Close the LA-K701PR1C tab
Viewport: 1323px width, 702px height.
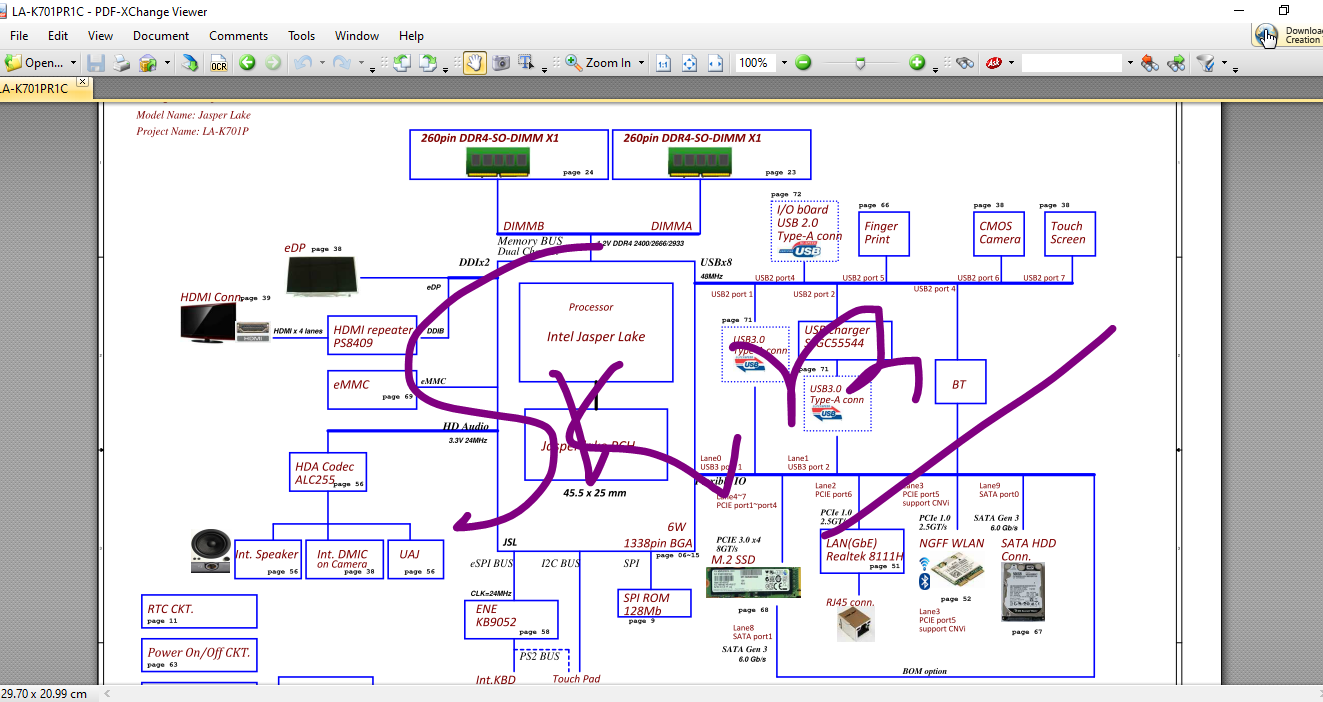(x=83, y=82)
